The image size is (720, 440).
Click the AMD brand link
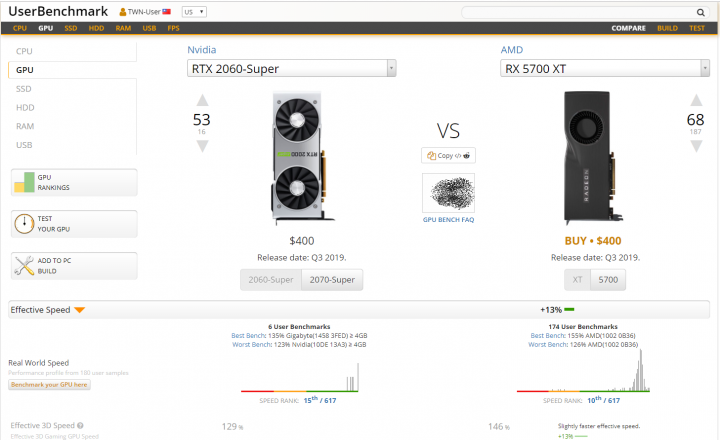point(512,50)
